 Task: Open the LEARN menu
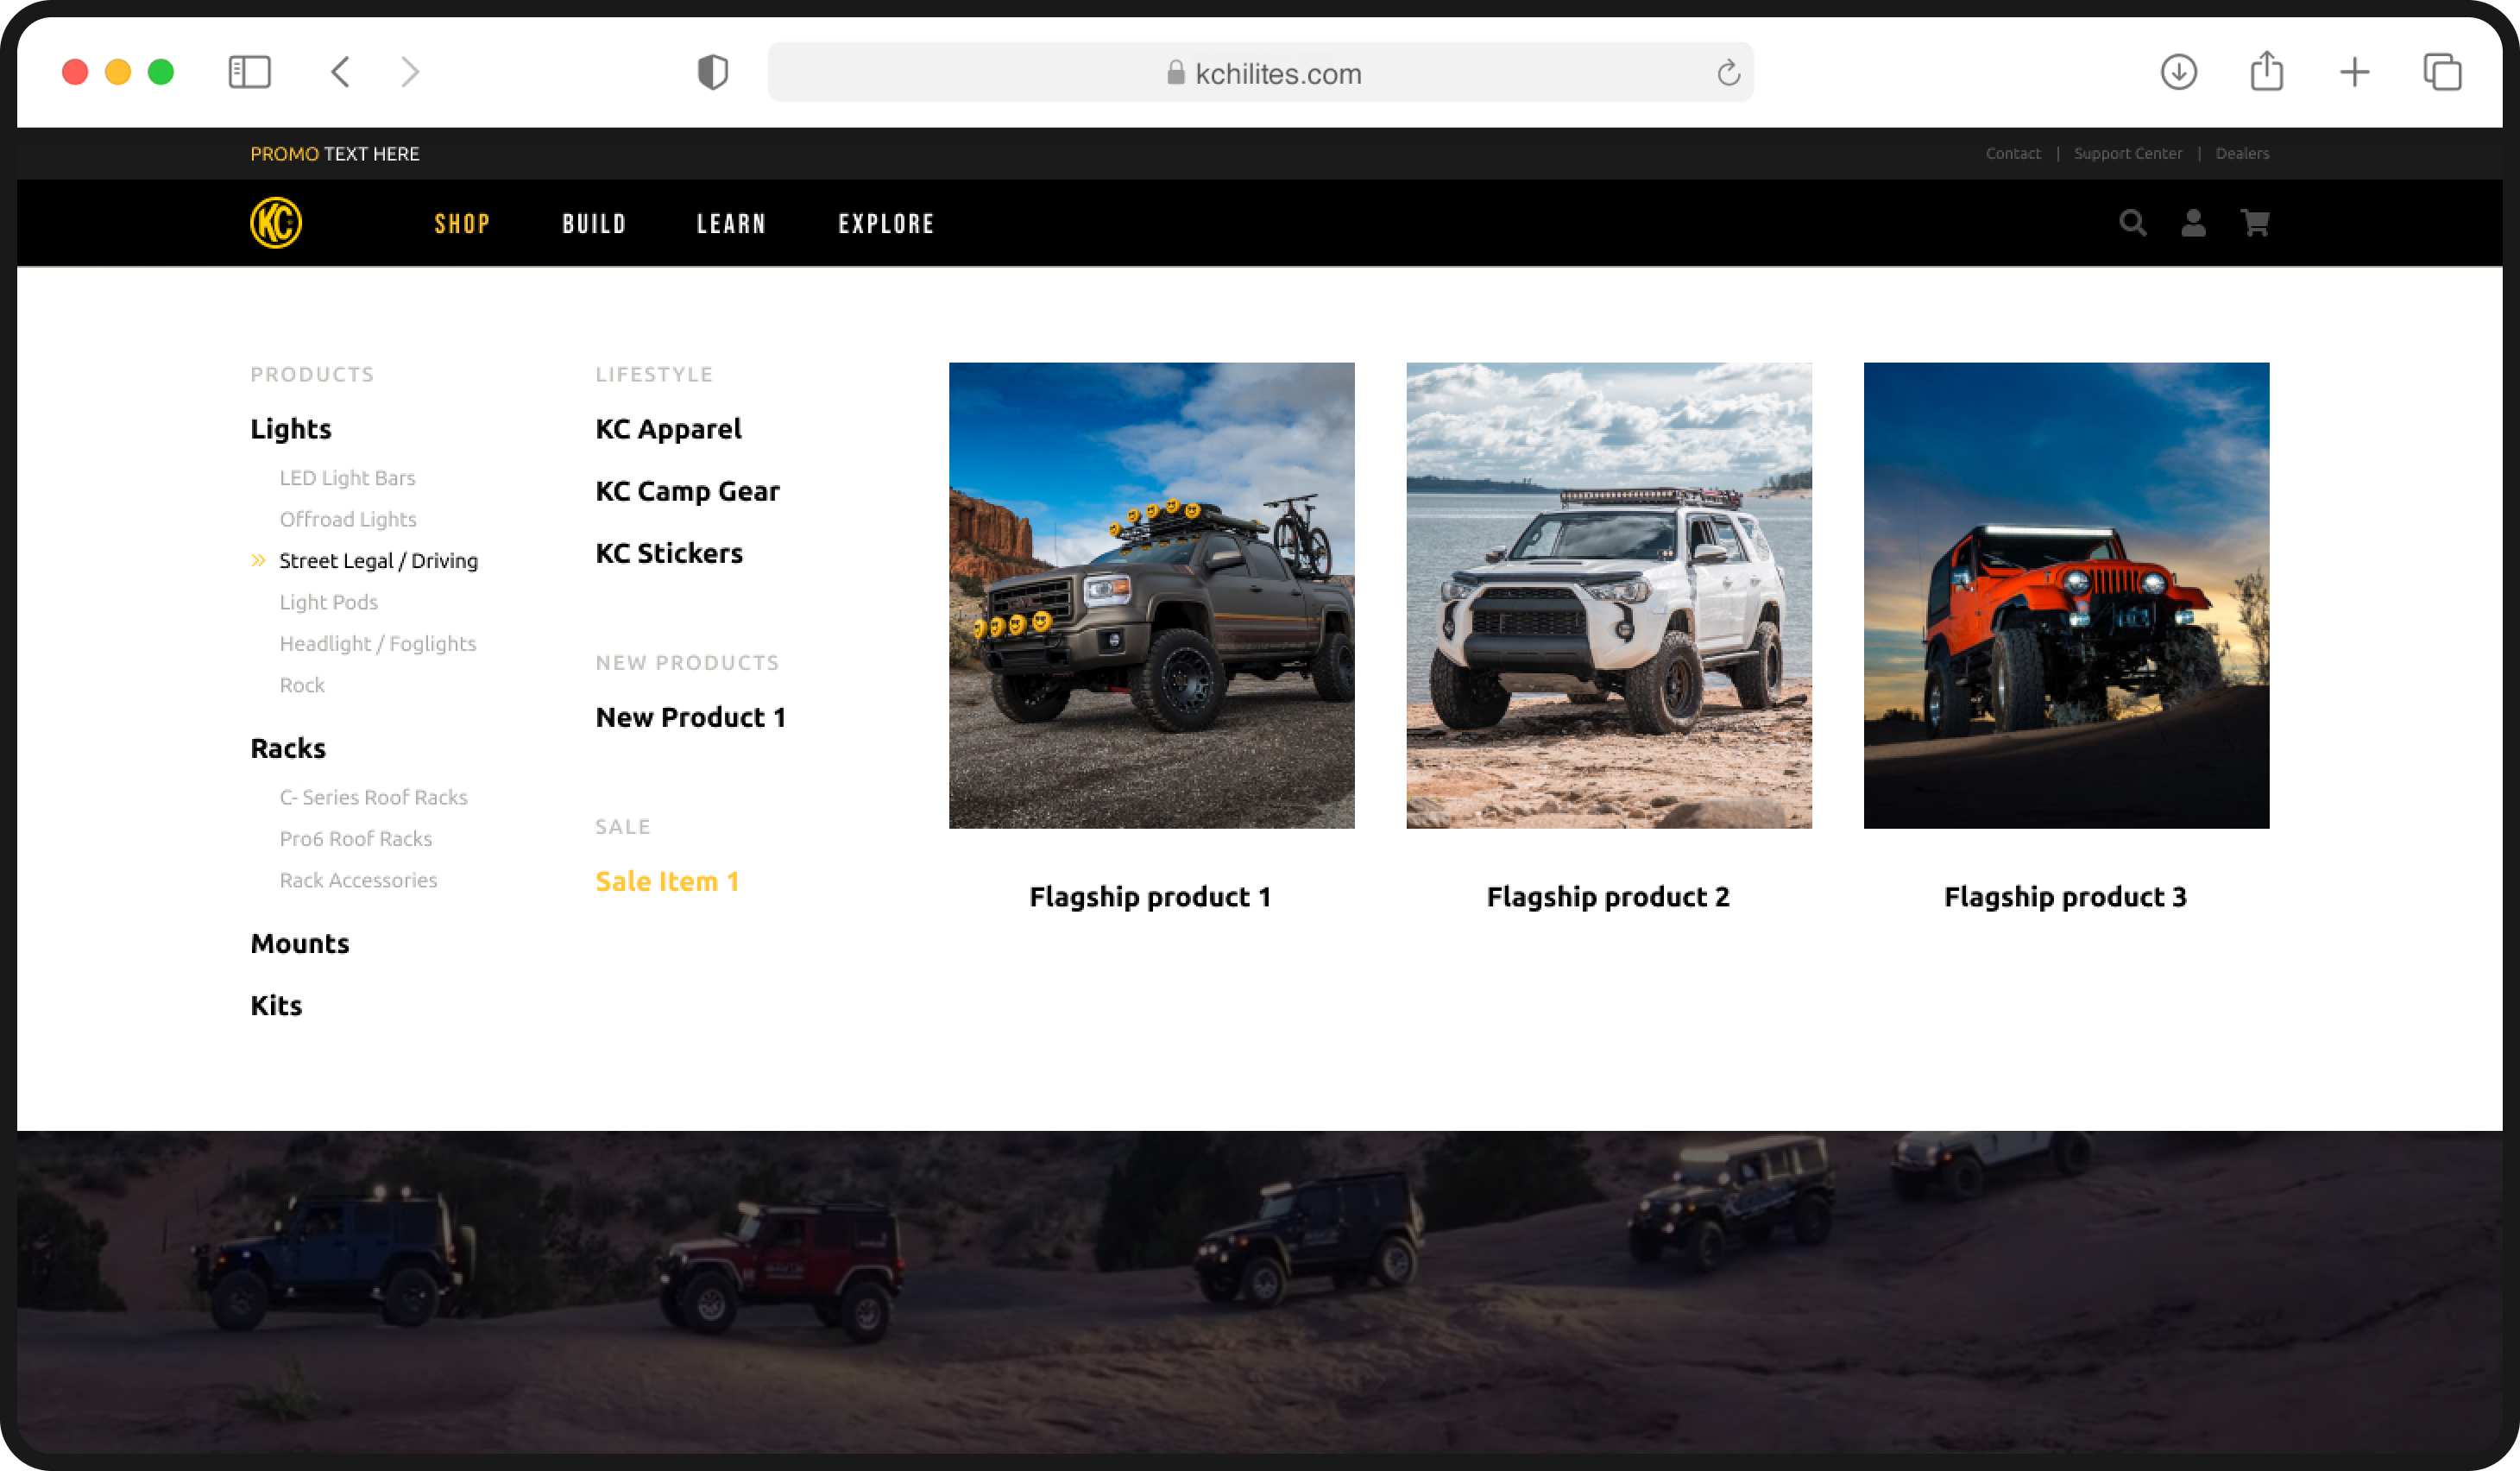[731, 224]
